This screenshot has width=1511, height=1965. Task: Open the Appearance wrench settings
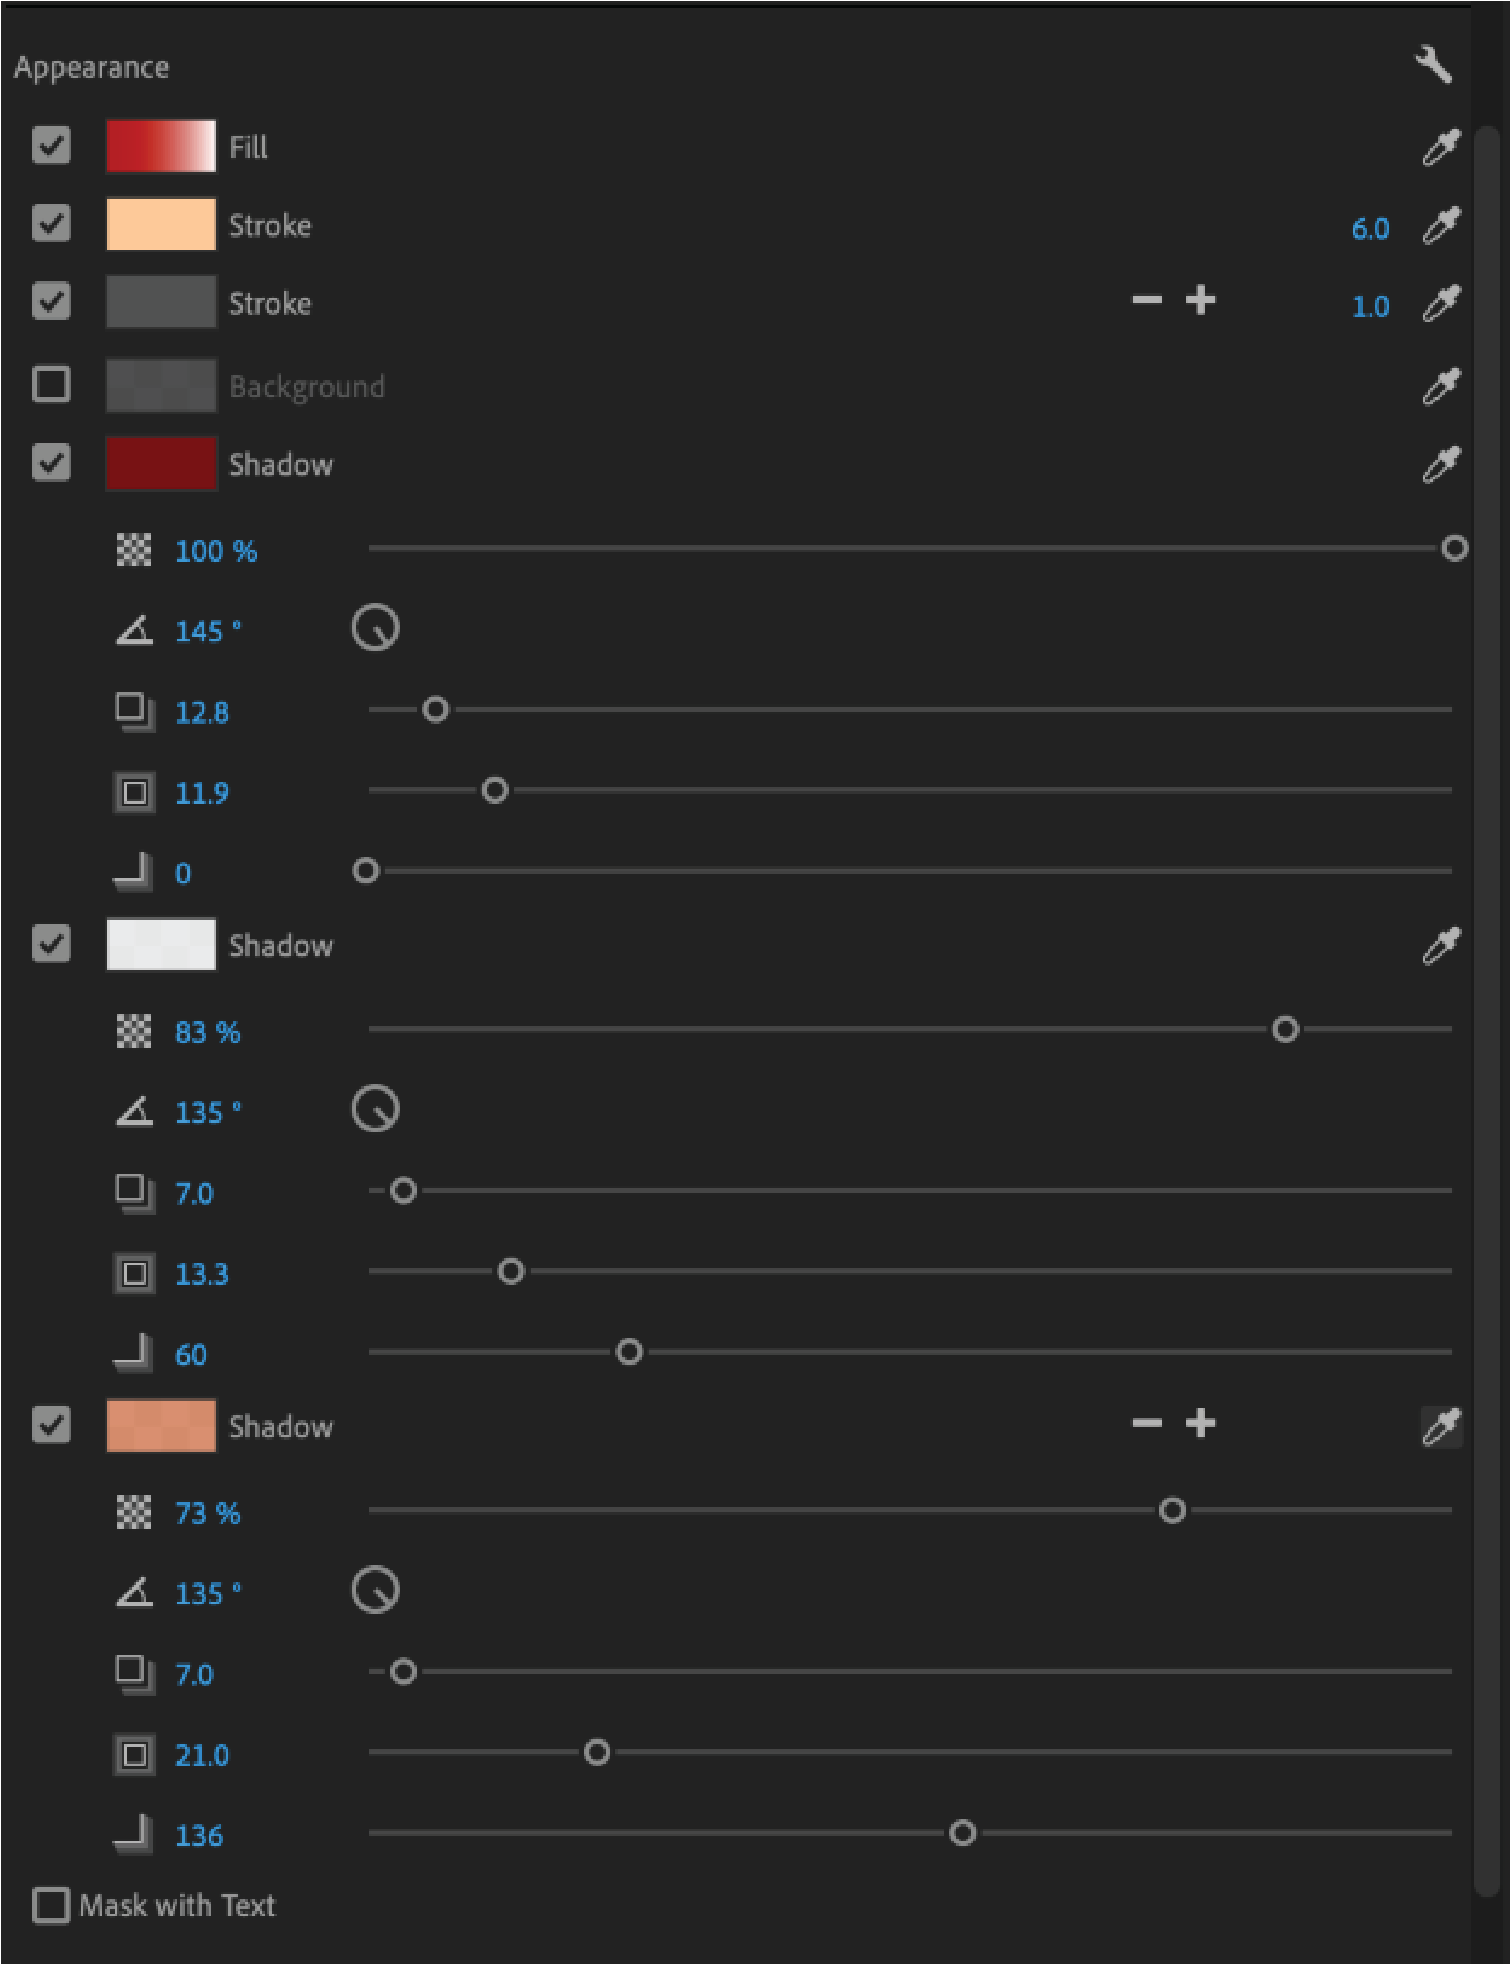click(1433, 66)
